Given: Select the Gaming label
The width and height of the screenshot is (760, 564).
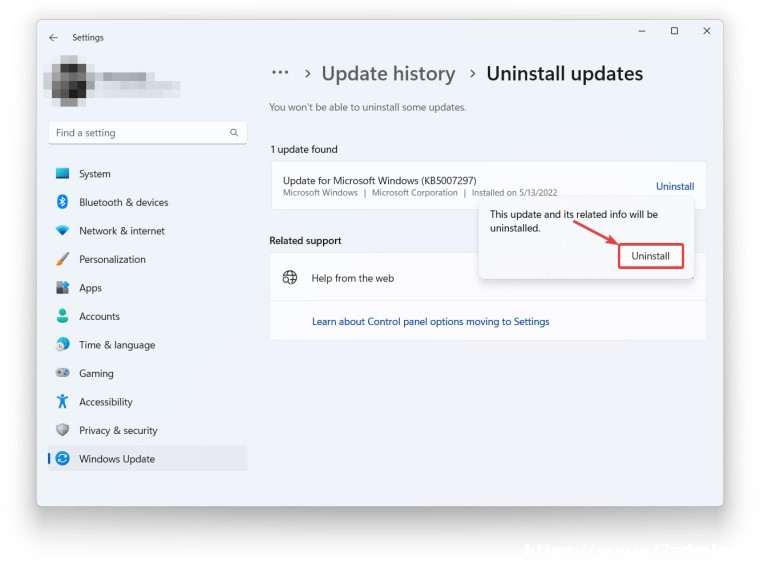Looking at the screenshot, I should [96, 373].
